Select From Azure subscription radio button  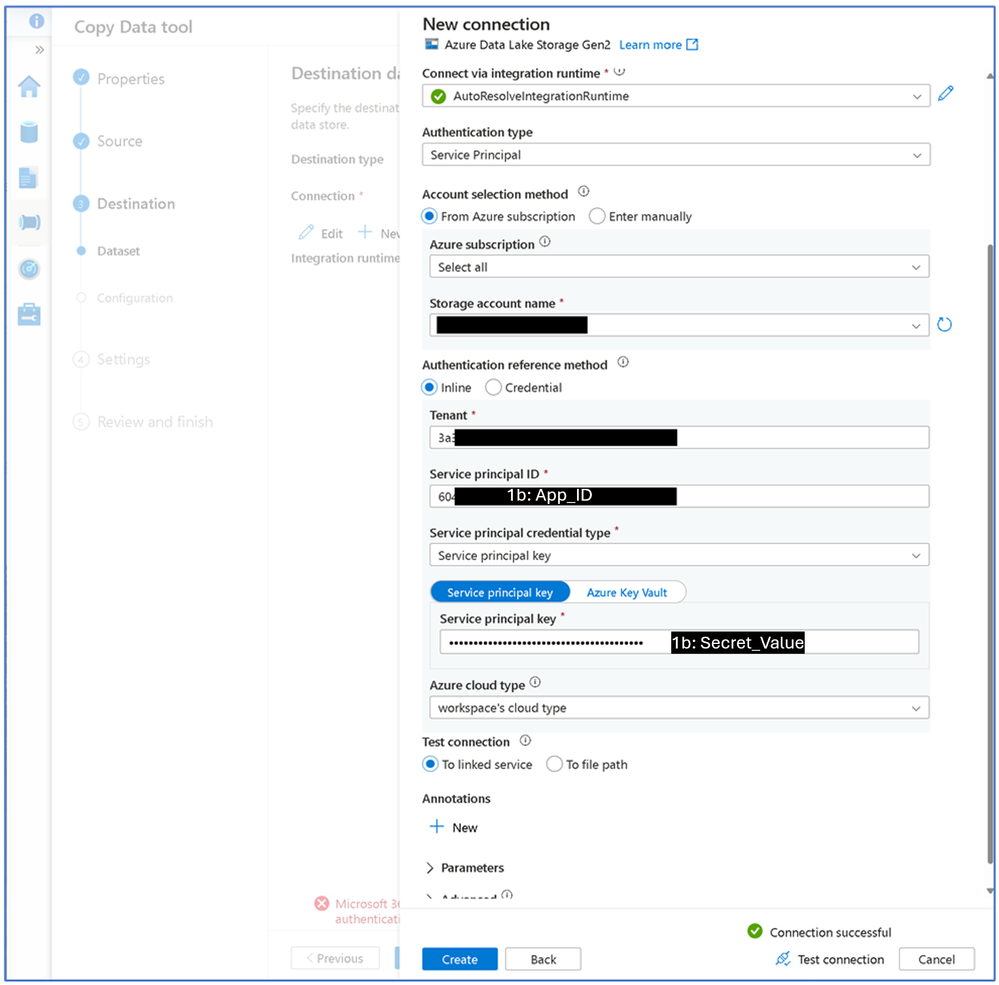tap(429, 217)
